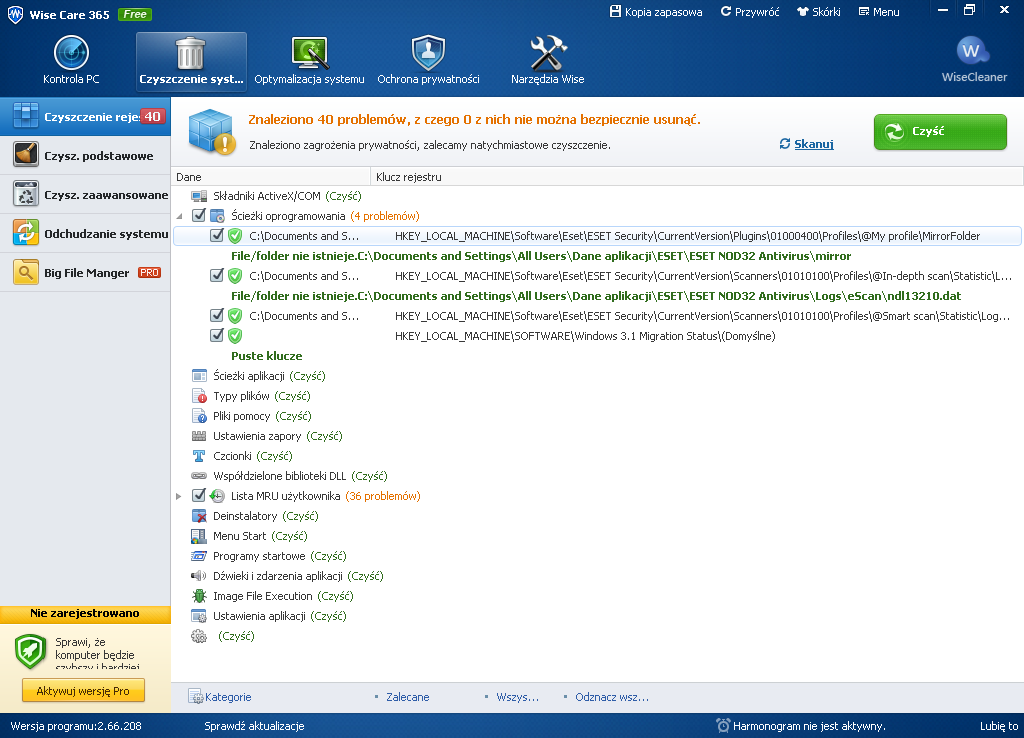Click the Nie zarejestrowano banner
The image size is (1024, 738).
(x=85, y=613)
